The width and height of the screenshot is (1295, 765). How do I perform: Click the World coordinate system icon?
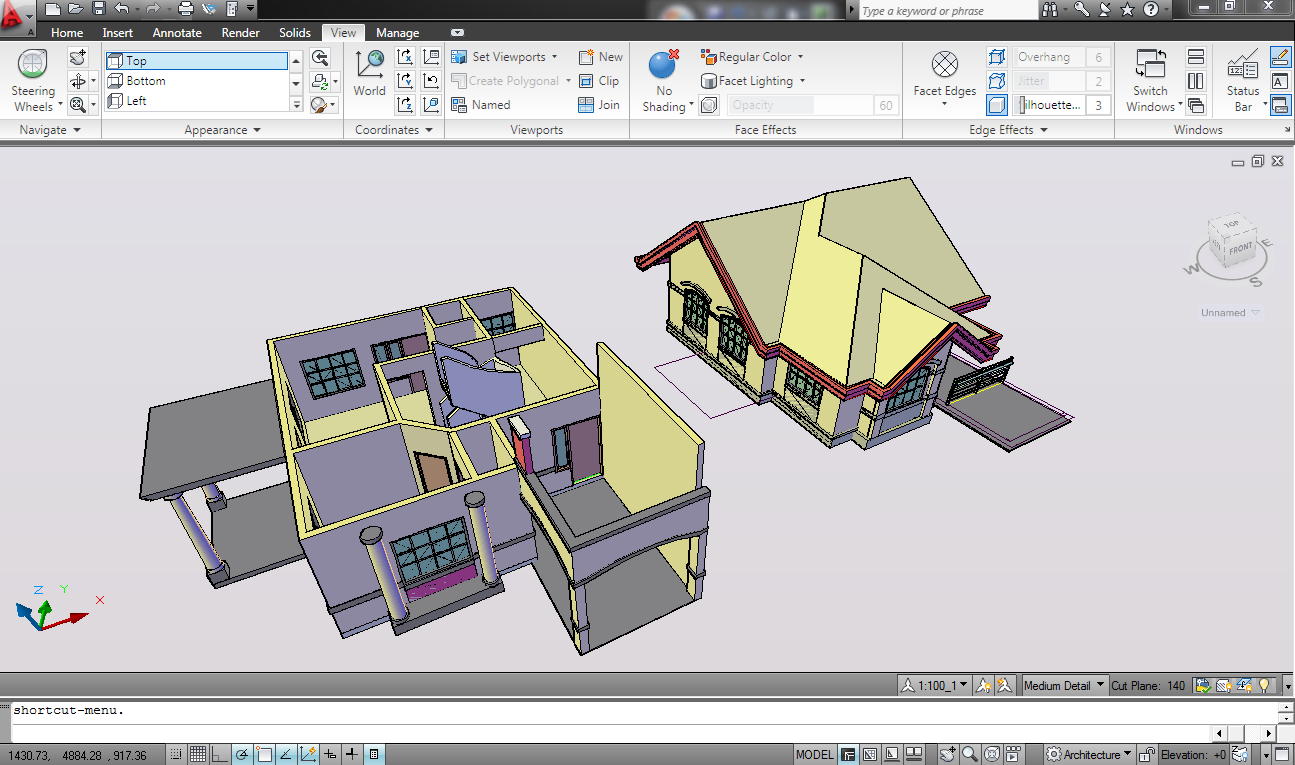pos(369,64)
